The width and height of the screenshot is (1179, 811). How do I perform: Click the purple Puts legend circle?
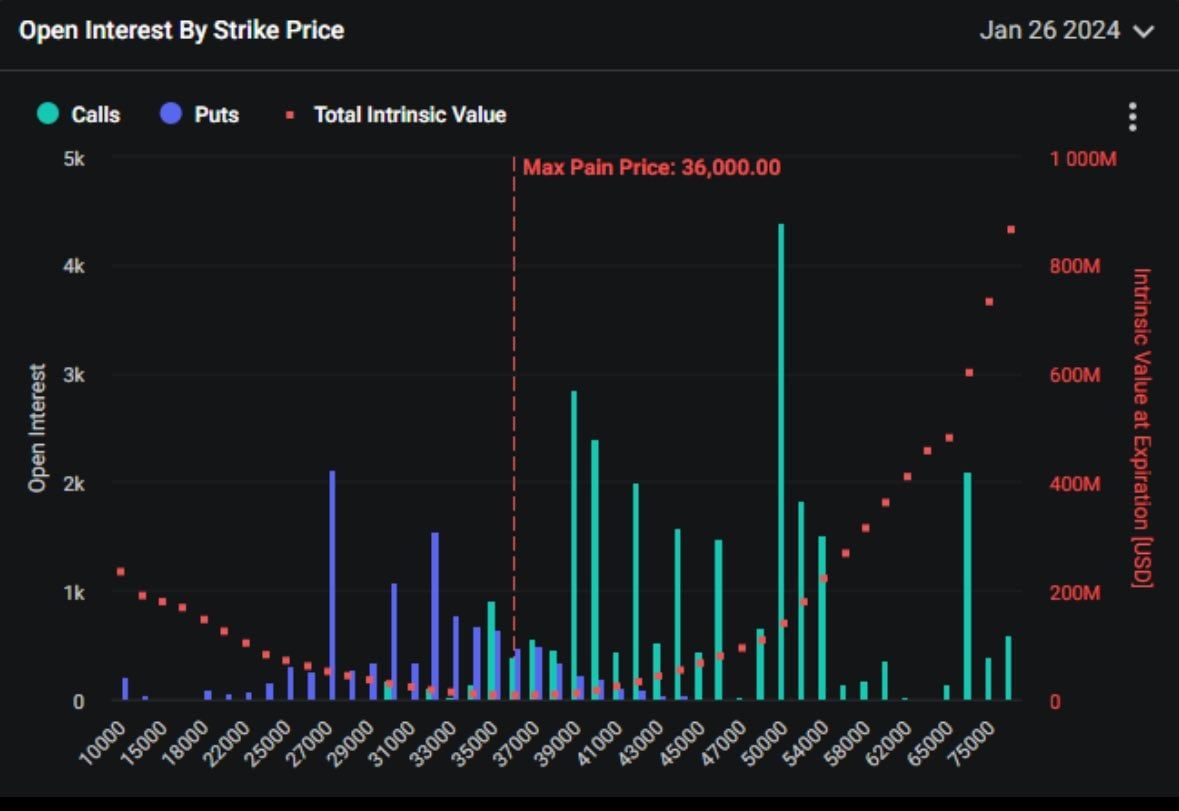170,114
